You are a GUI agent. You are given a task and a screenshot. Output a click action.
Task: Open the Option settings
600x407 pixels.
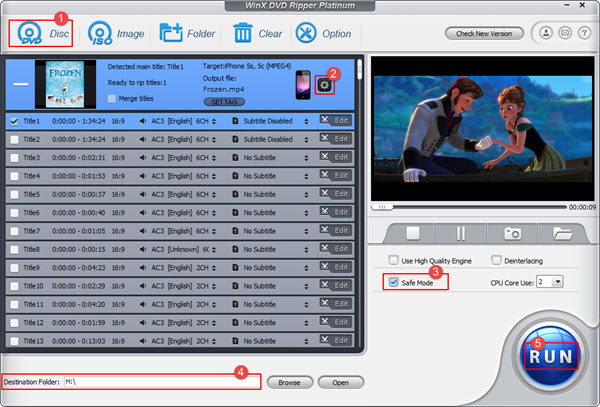pyautogui.click(x=323, y=33)
